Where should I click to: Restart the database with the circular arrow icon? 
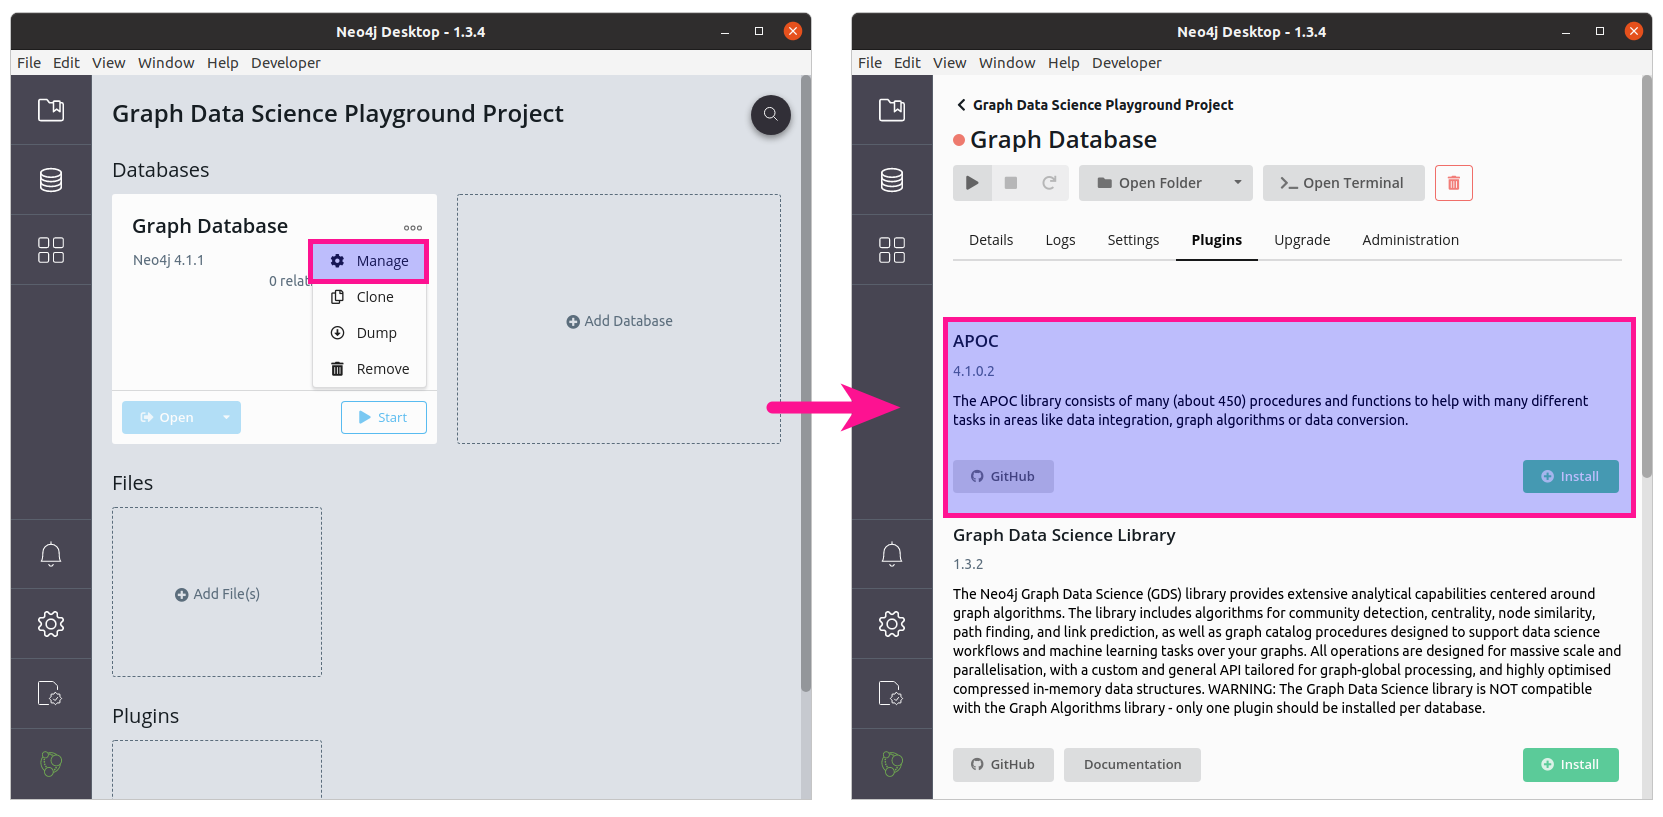1049,183
